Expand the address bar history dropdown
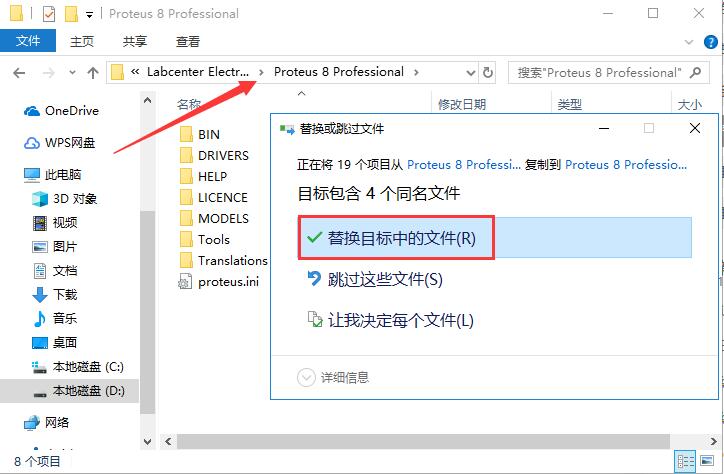Viewport: 724px width, 474px height. coord(471,73)
